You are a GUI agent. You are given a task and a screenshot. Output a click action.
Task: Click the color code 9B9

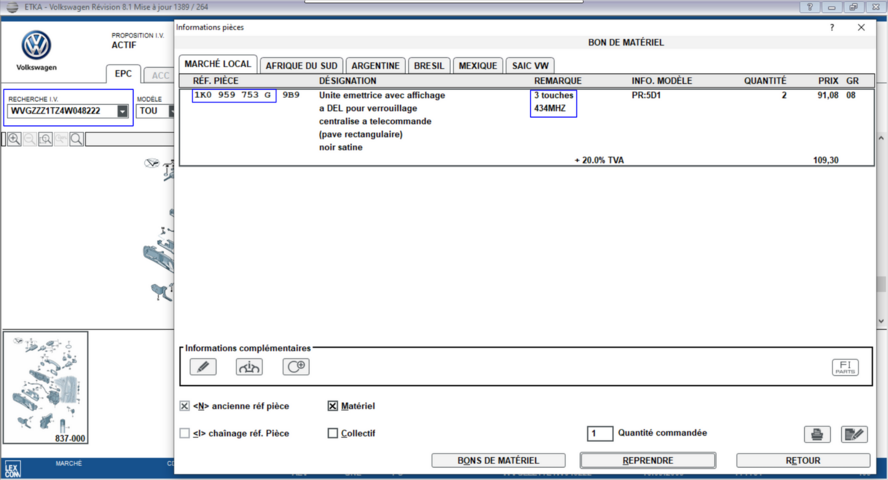click(291, 95)
